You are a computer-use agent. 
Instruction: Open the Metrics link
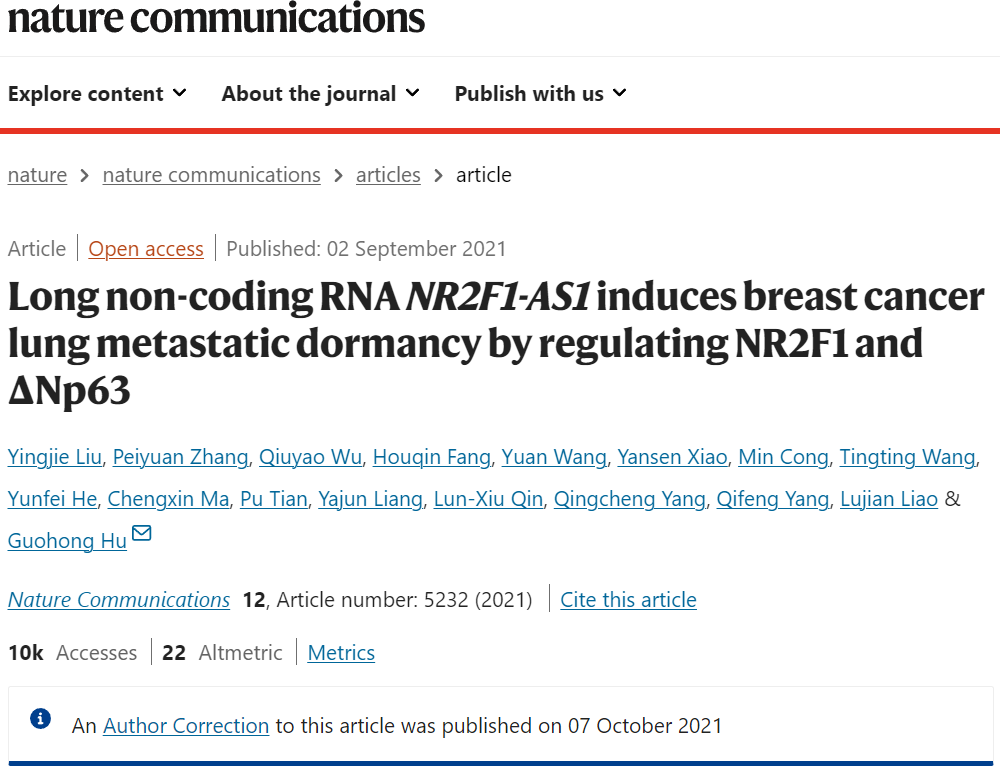341,653
